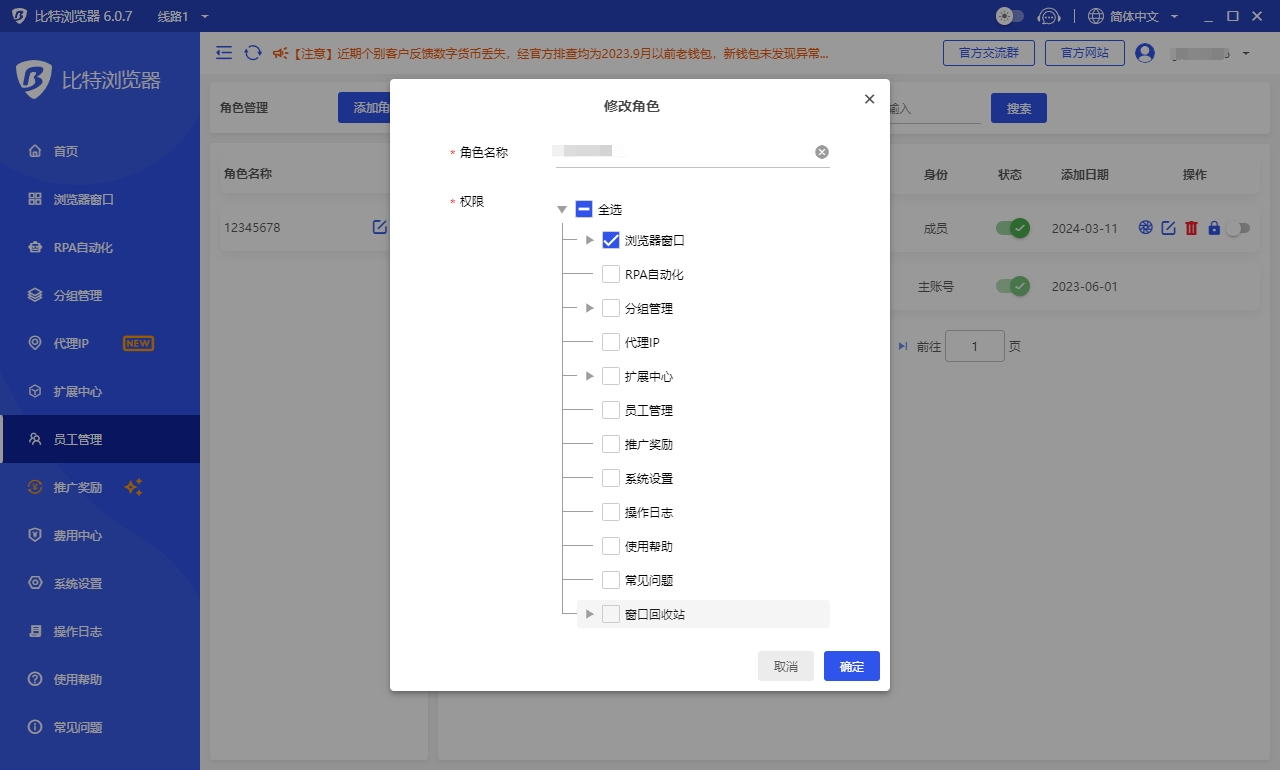This screenshot has width=1280, height=770.
Task: Clear the role name field with the X icon
Action: click(822, 152)
